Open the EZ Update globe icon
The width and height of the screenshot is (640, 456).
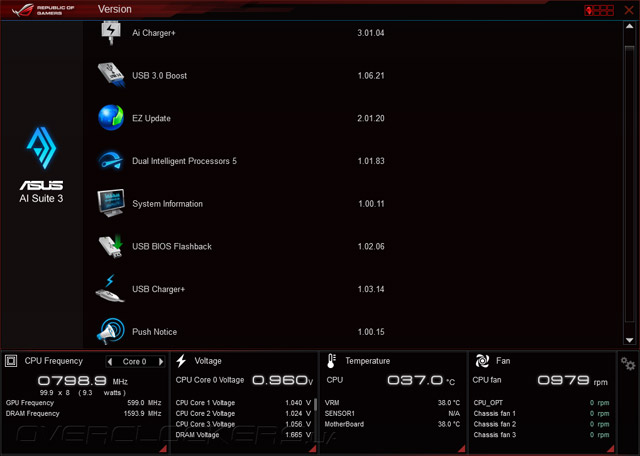point(111,118)
